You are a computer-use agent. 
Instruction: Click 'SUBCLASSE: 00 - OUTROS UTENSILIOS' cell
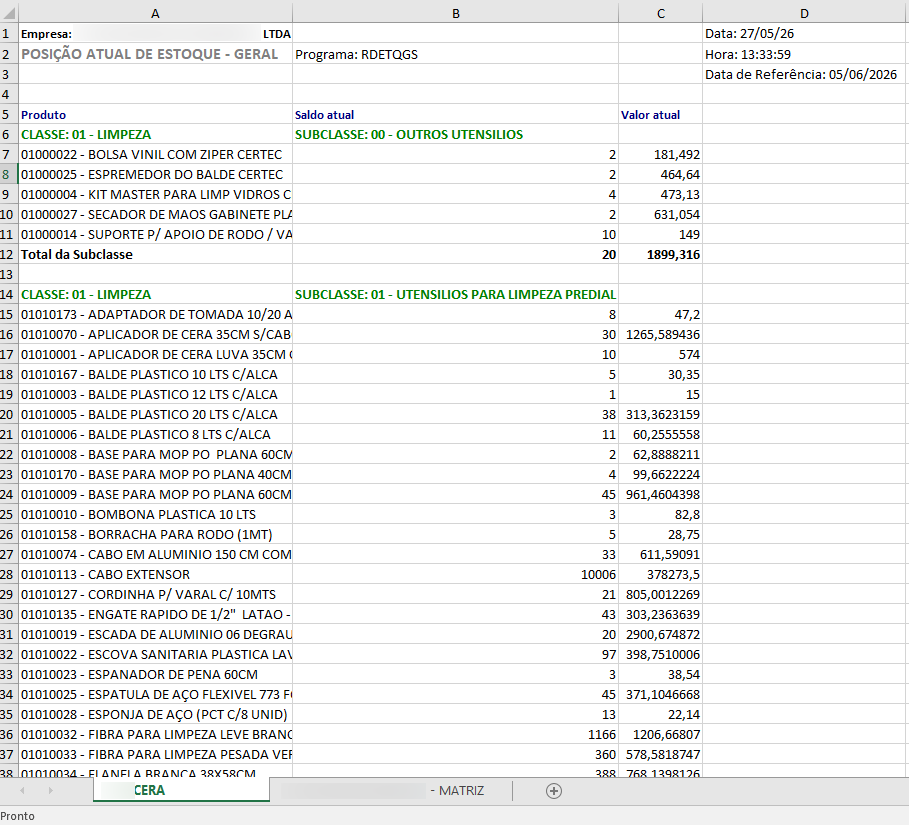(x=455, y=135)
